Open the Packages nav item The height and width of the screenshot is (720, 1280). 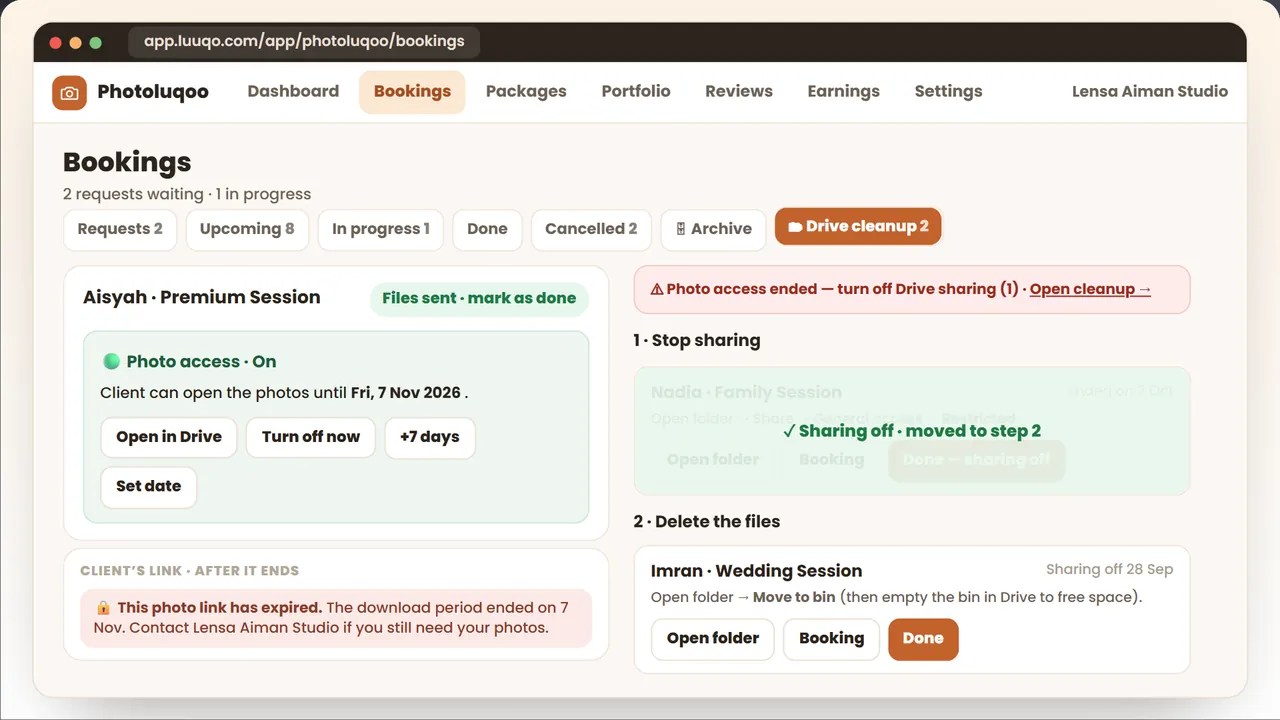pos(526,91)
